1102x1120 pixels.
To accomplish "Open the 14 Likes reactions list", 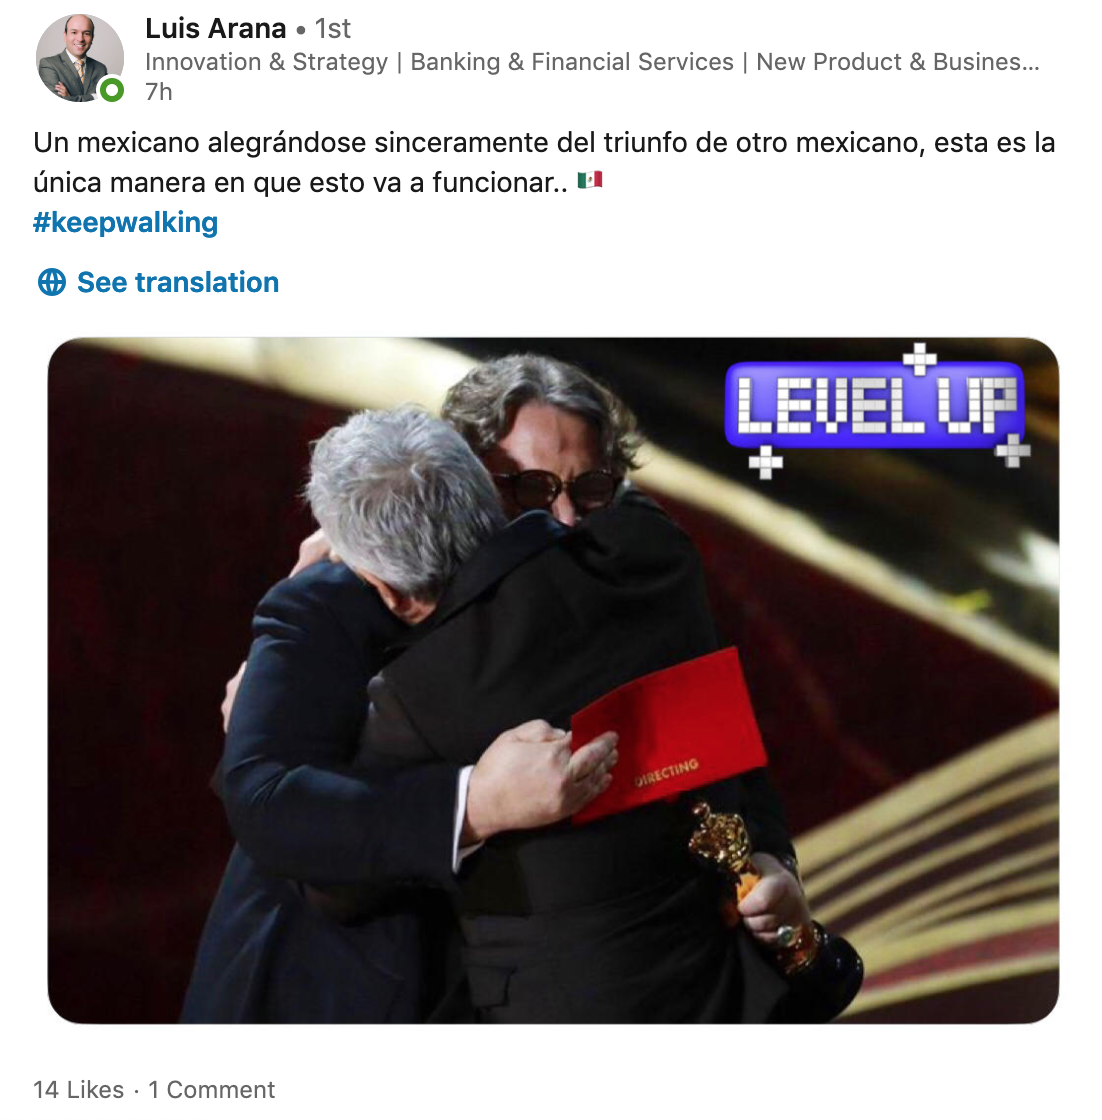I will pyautogui.click(x=79, y=1089).
